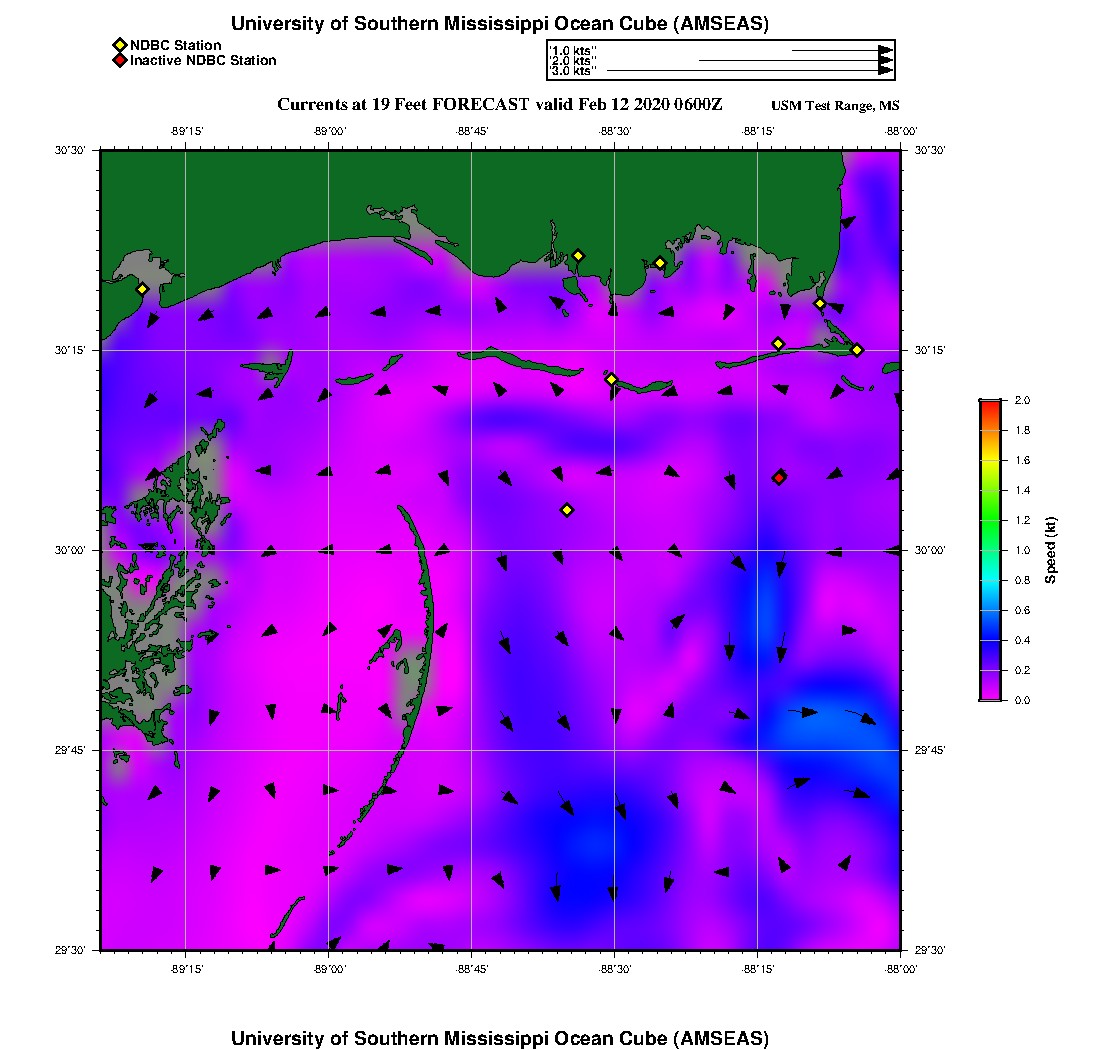Click the southernmost yellow NDBC station diamond

(x=567, y=510)
